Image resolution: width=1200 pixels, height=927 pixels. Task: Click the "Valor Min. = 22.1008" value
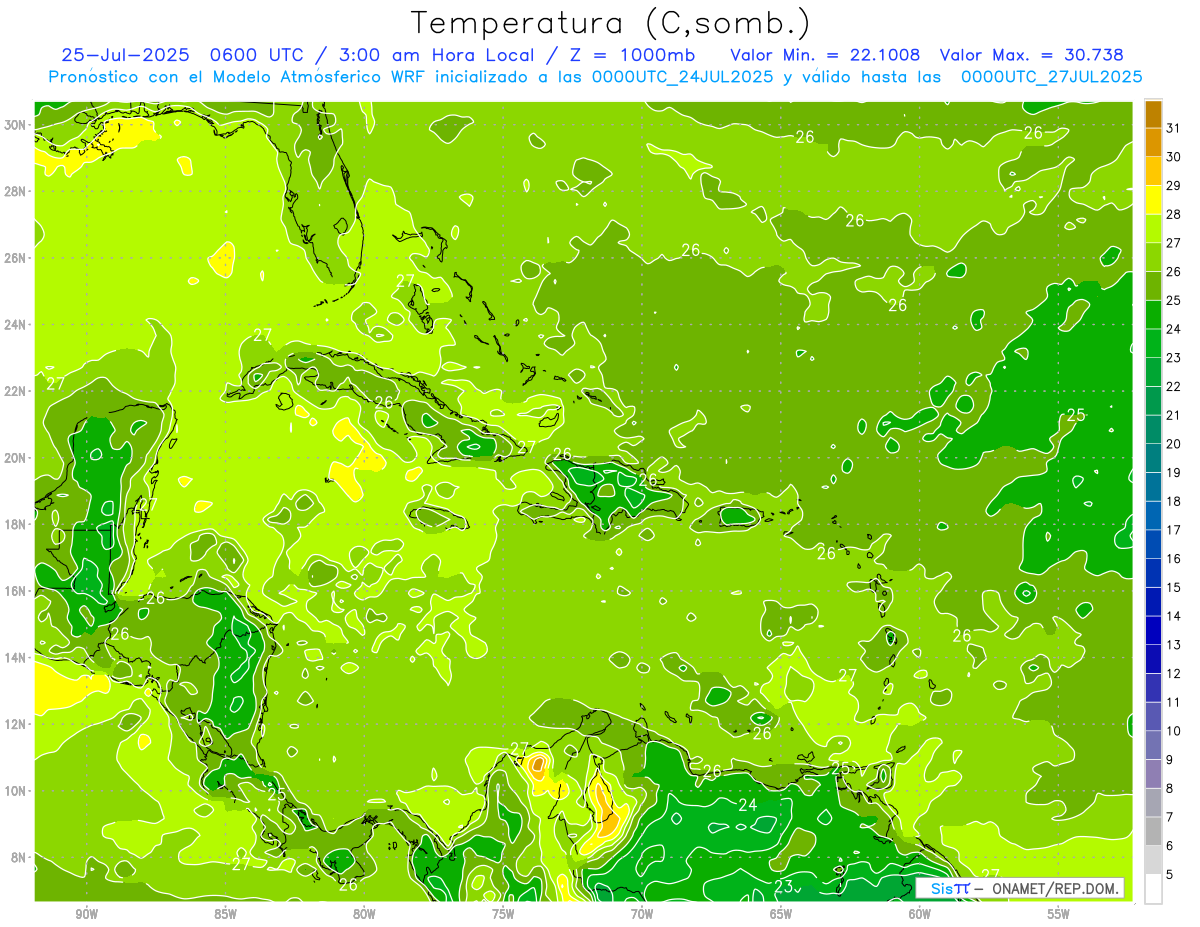pos(826,55)
